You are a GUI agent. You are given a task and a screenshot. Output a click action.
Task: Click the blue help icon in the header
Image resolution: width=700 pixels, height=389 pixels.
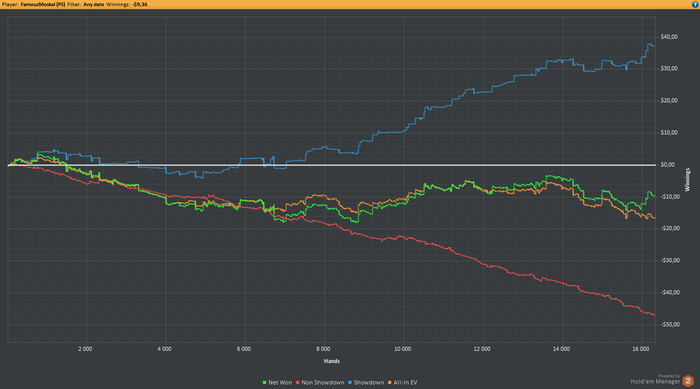click(695, 4)
